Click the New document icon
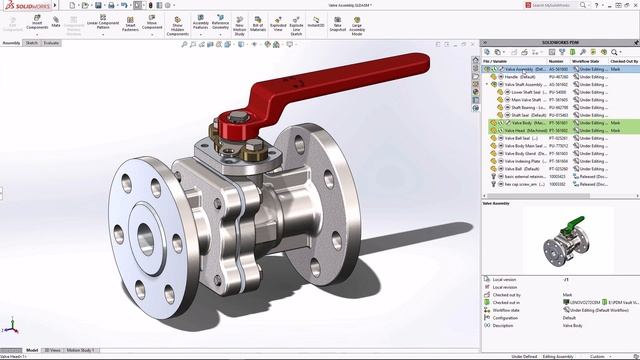The image size is (640, 360). 72,5
